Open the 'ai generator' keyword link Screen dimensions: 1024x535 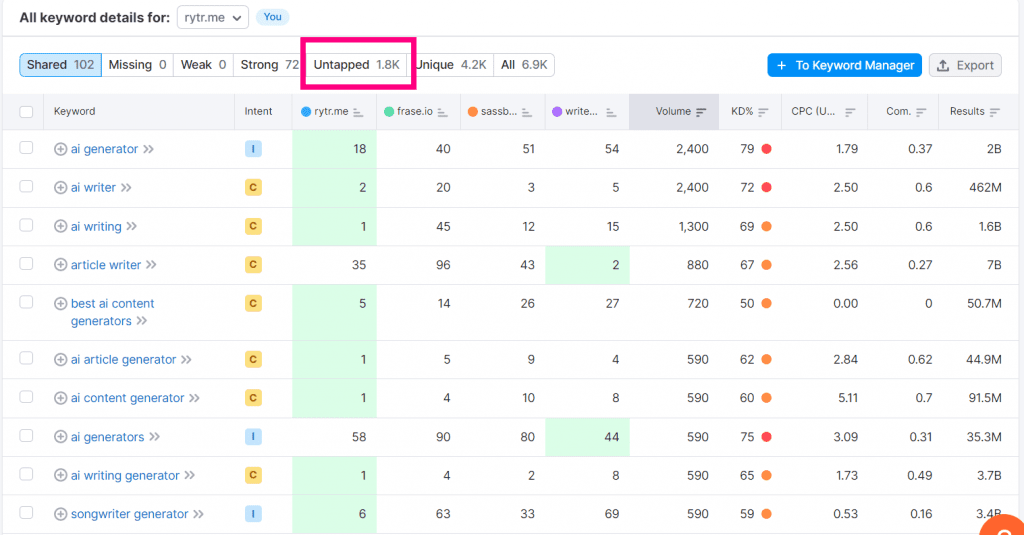click(104, 149)
